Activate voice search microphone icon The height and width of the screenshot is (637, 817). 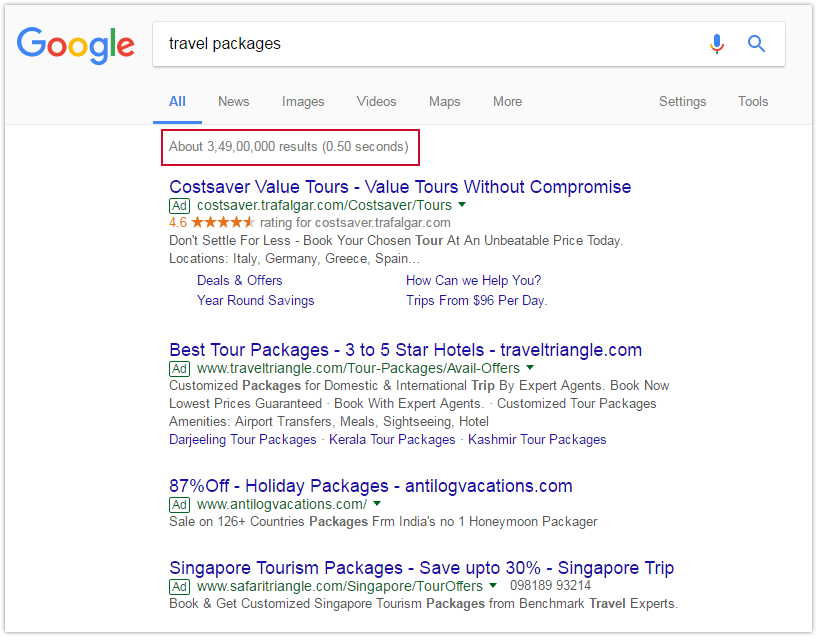coord(717,44)
